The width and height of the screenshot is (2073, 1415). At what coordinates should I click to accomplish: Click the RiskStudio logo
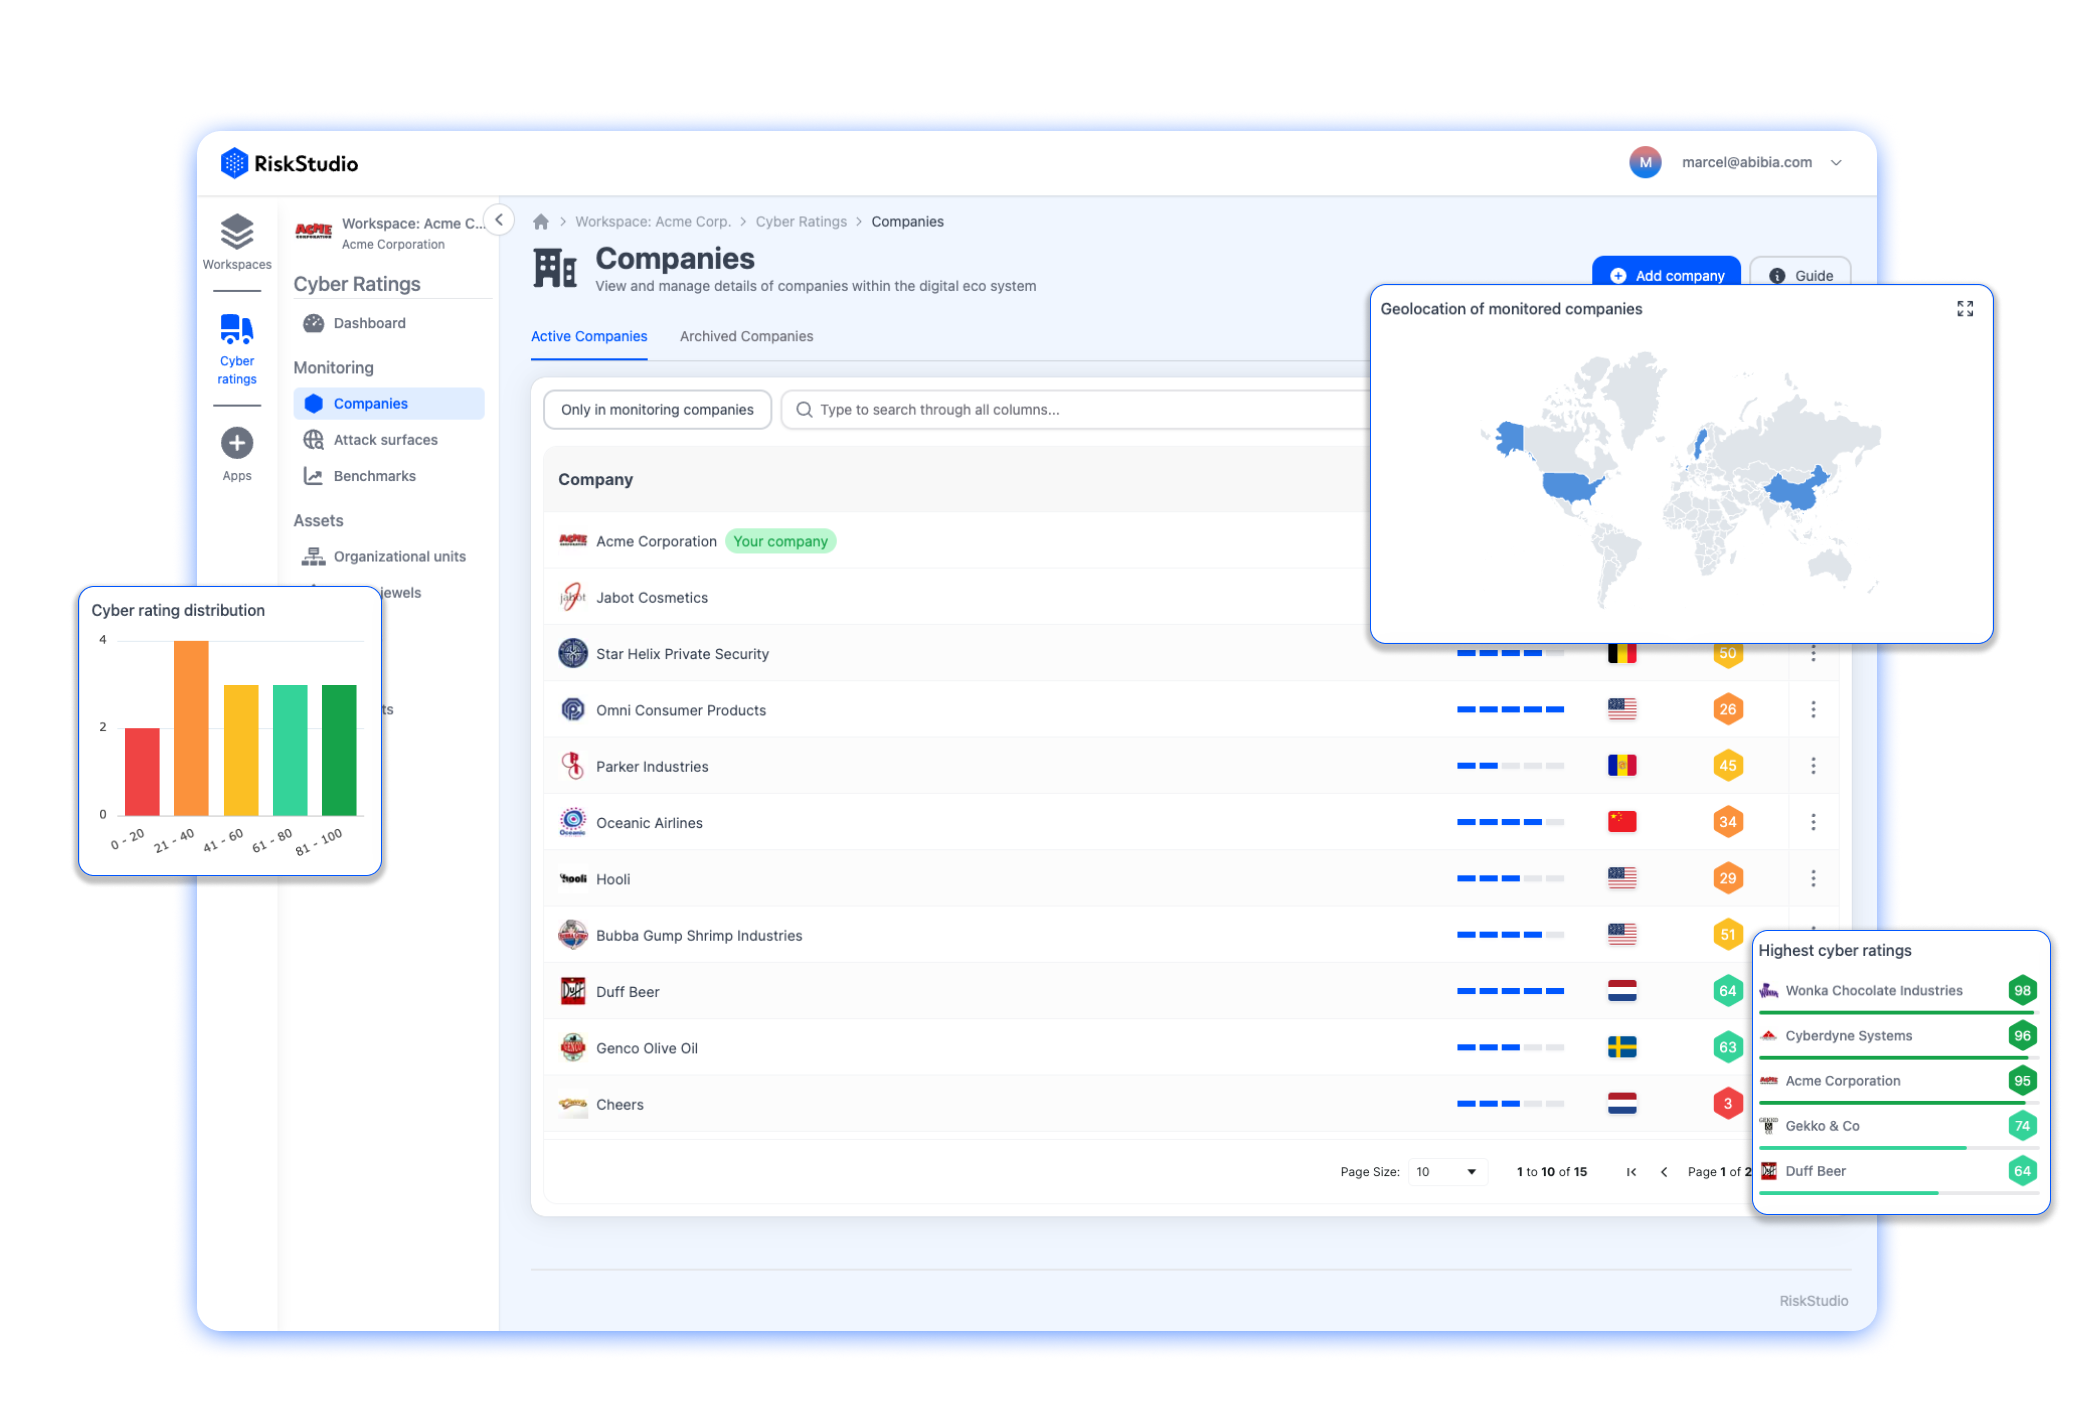289,163
